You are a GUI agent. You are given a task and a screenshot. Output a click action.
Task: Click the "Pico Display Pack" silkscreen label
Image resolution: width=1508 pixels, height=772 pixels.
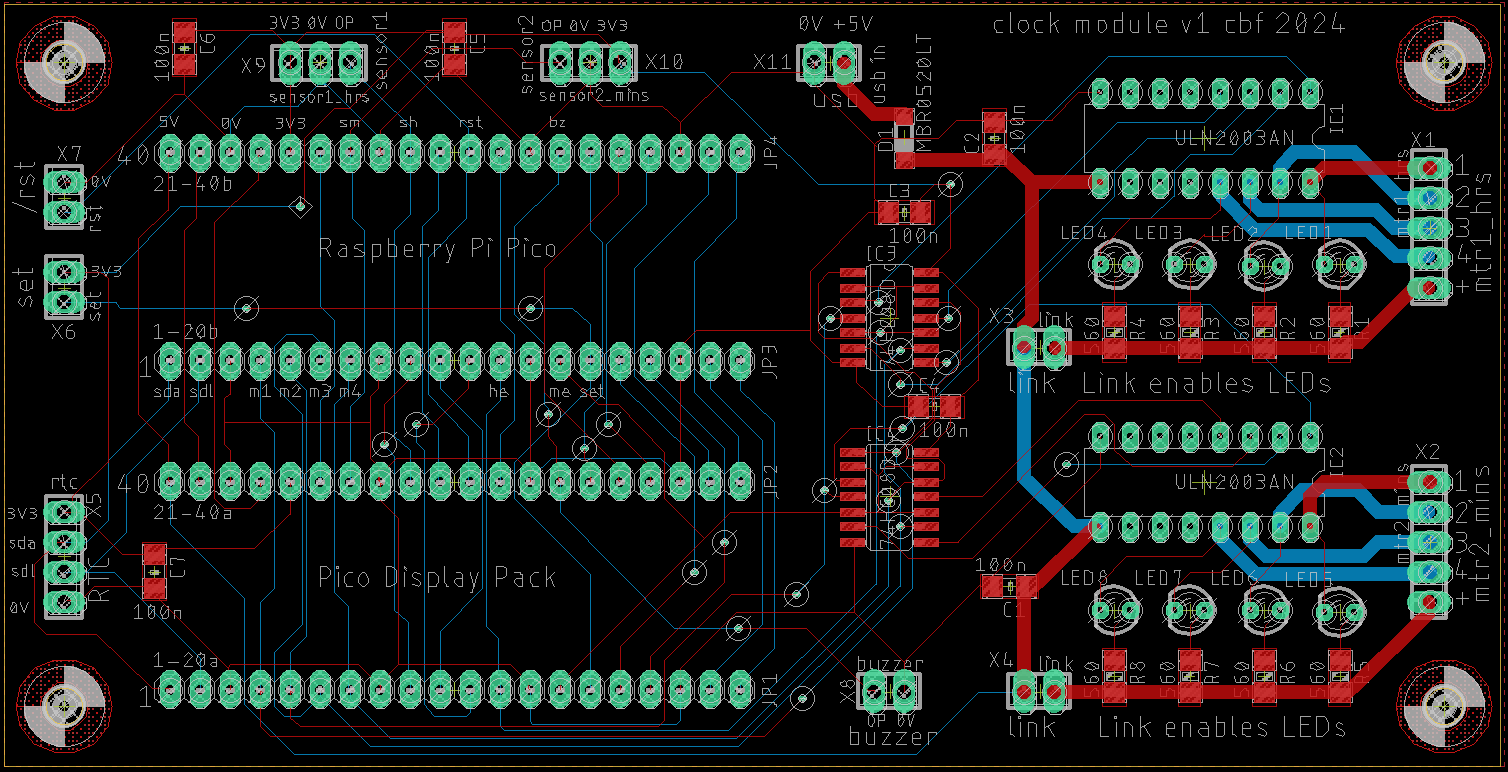click(437, 578)
